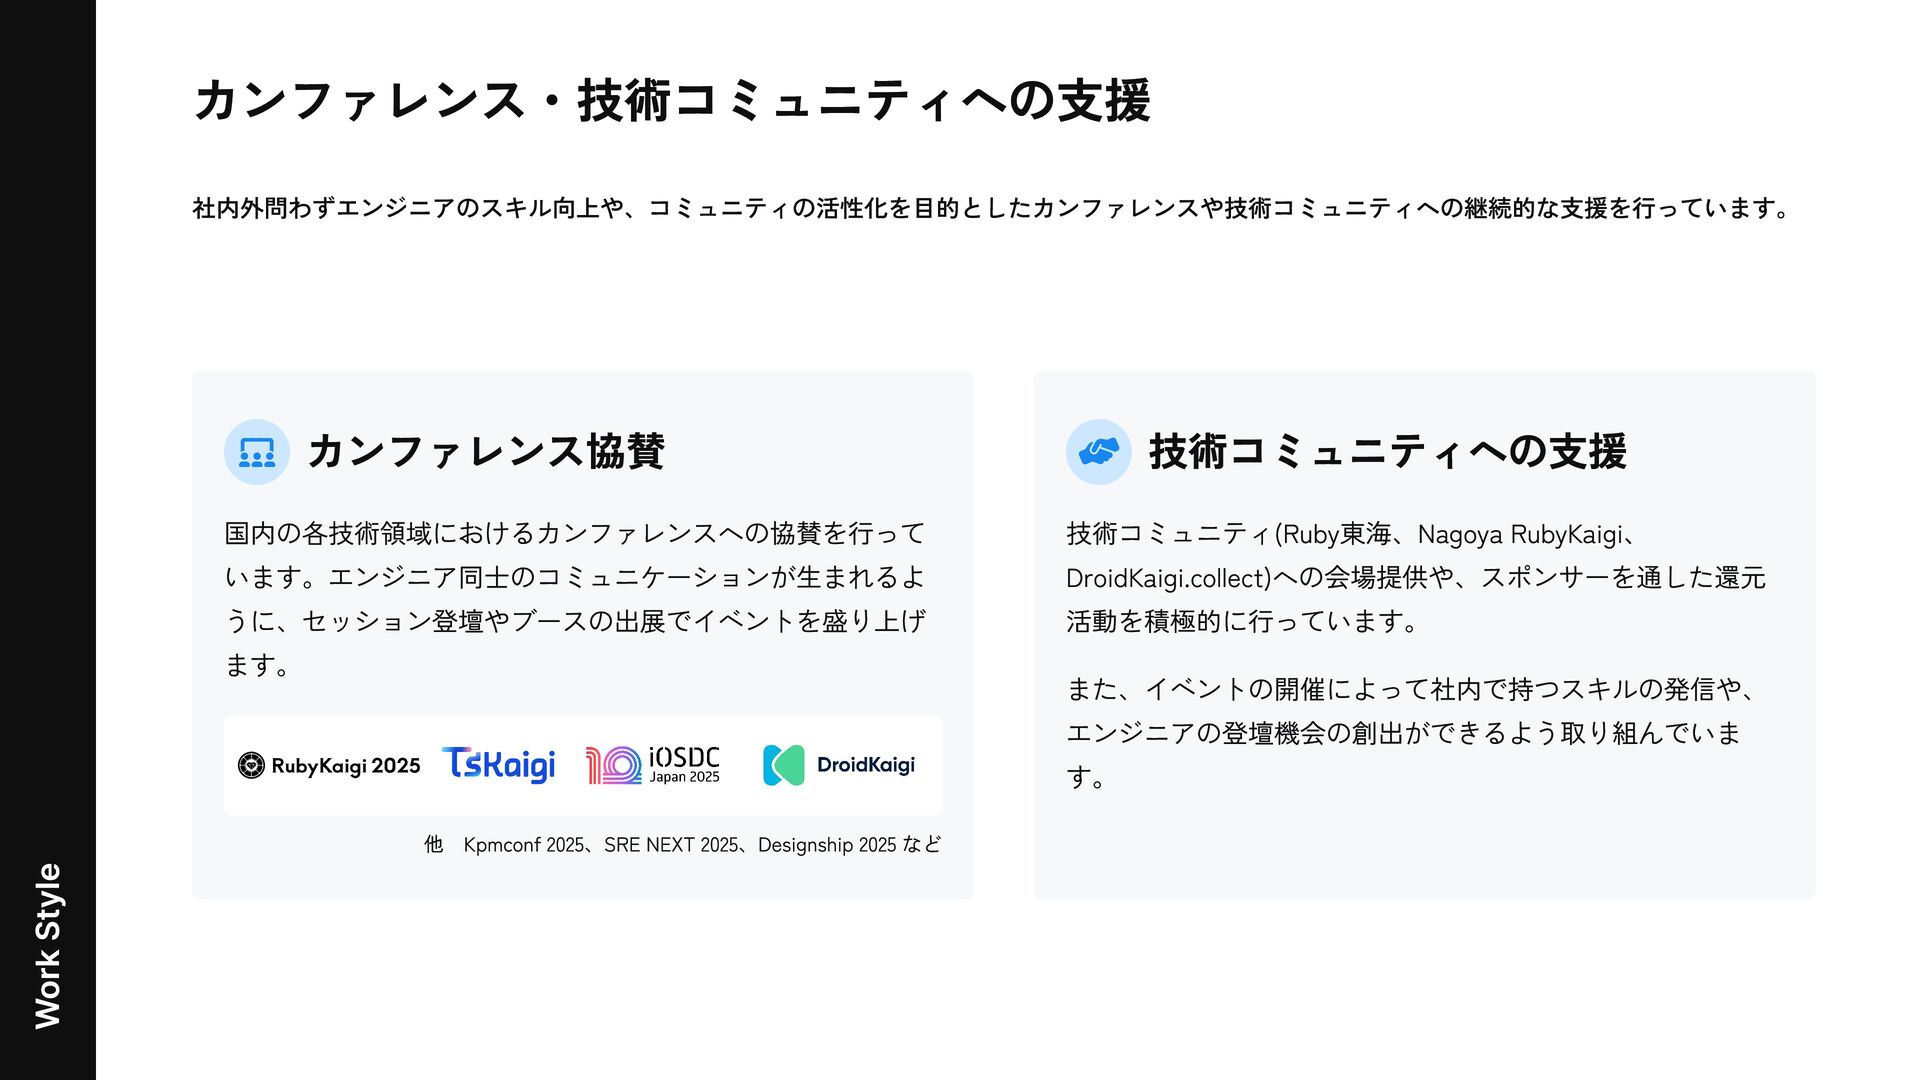Image resolution: width=1920 pixels, height=1080 pixels.
Task: Click the green DroidKaigi mascot mark
Action: tap(784, 765)
